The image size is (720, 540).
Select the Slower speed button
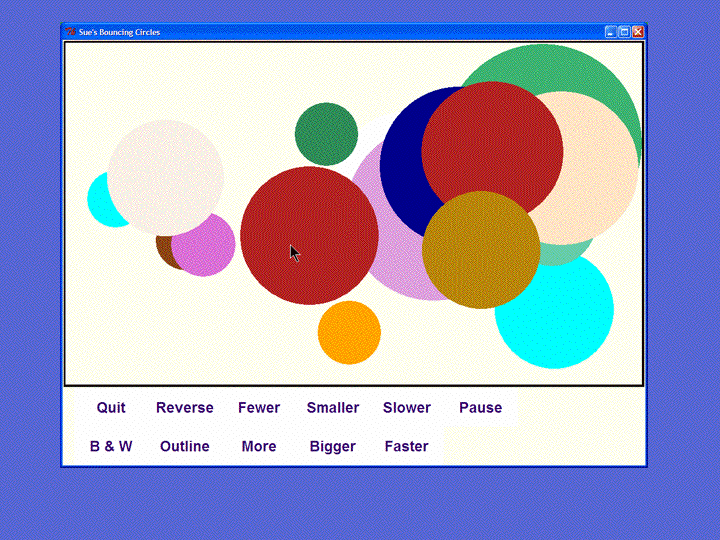(x=407, y=408)
